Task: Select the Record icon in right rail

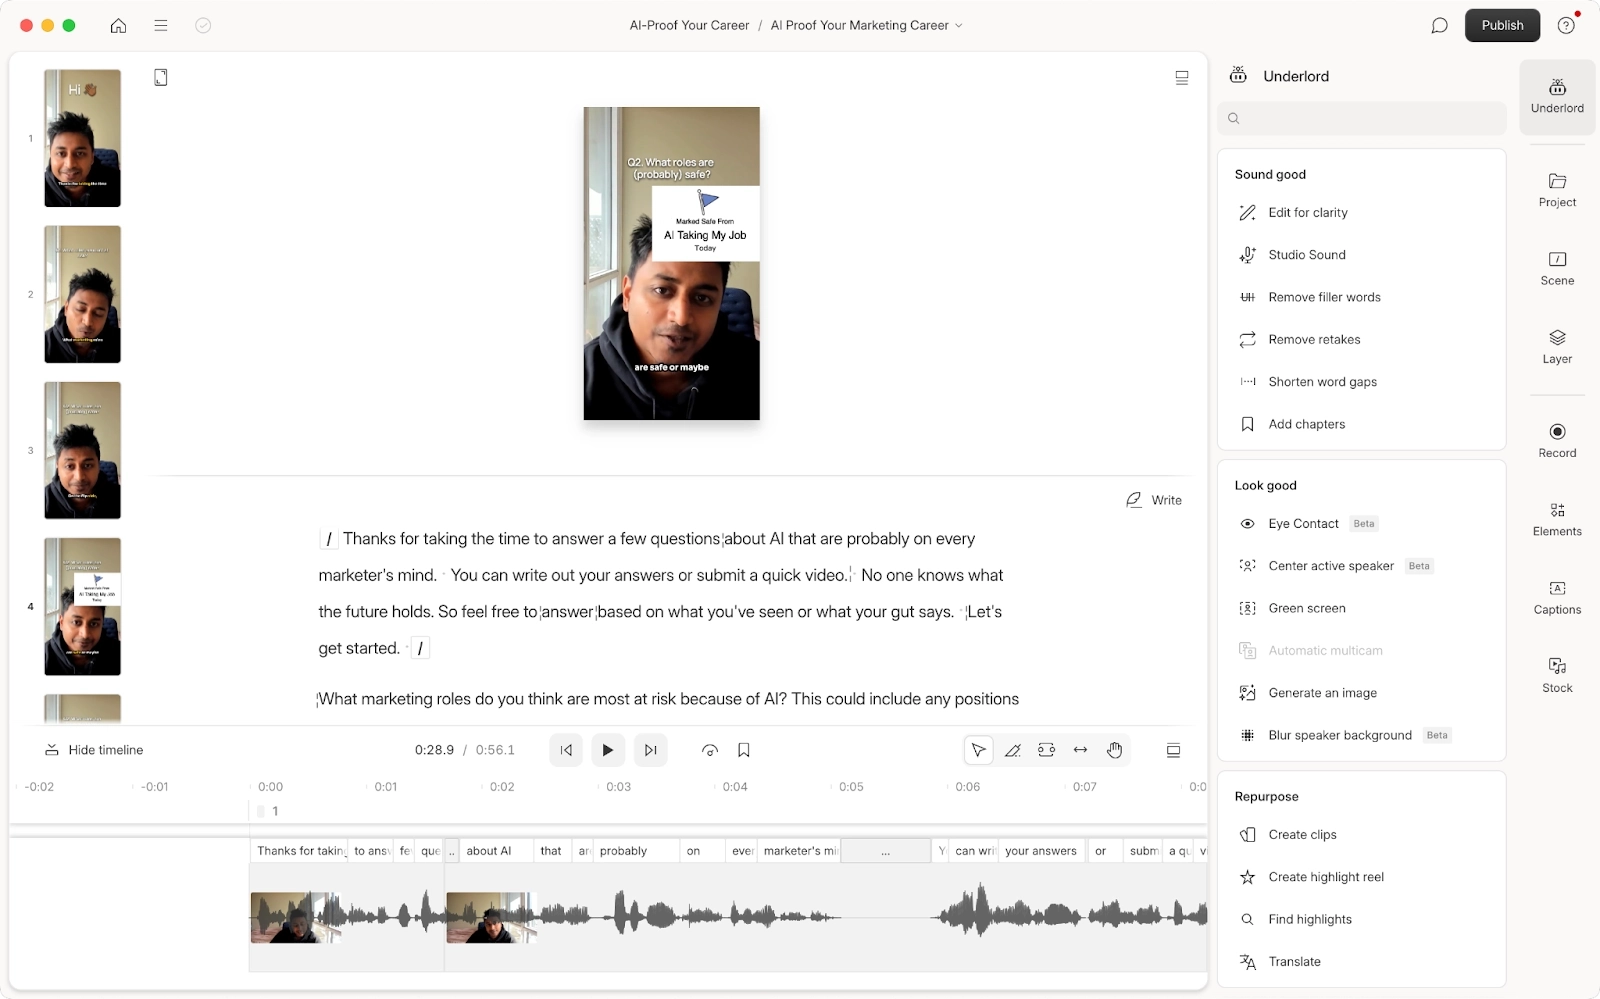Action: [x=1556, y=440]
